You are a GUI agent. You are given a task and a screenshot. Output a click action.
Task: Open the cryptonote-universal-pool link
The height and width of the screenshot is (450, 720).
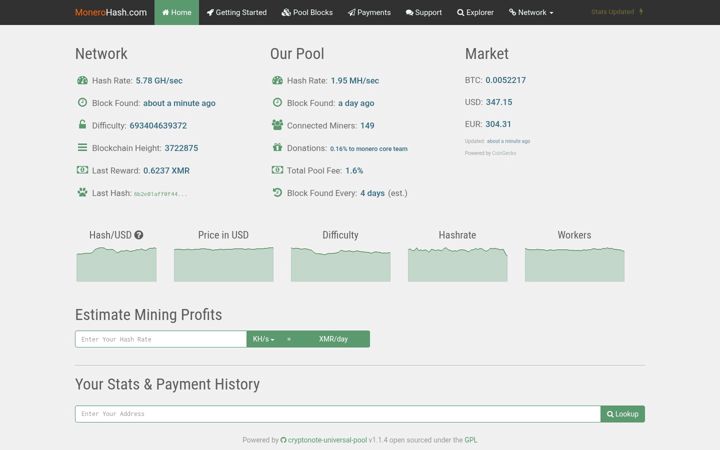pyautogui.click(x=324, y=440)
